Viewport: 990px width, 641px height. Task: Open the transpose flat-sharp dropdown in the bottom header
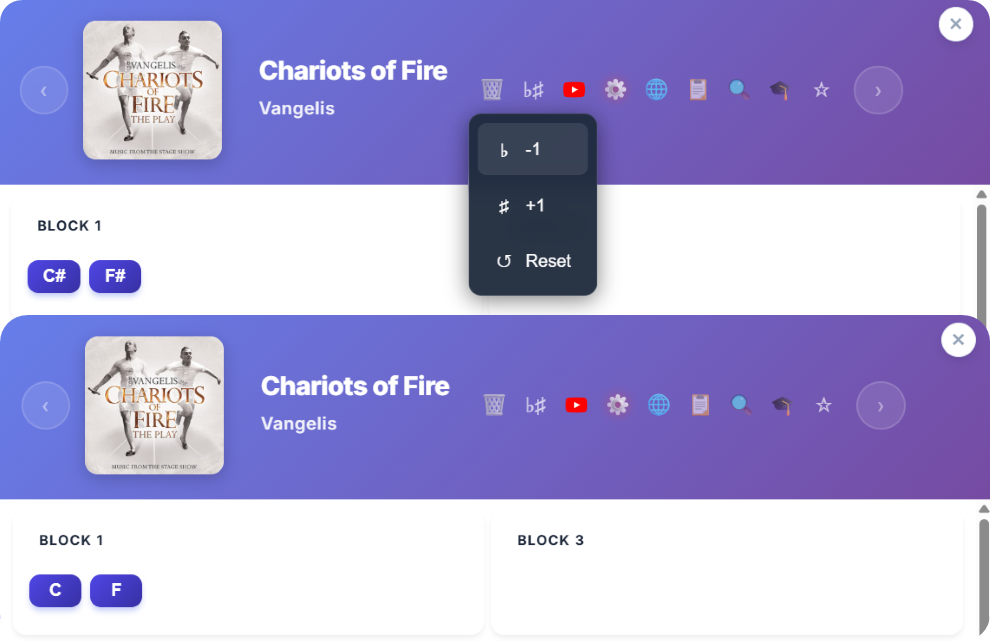click(x=535, y=405)
